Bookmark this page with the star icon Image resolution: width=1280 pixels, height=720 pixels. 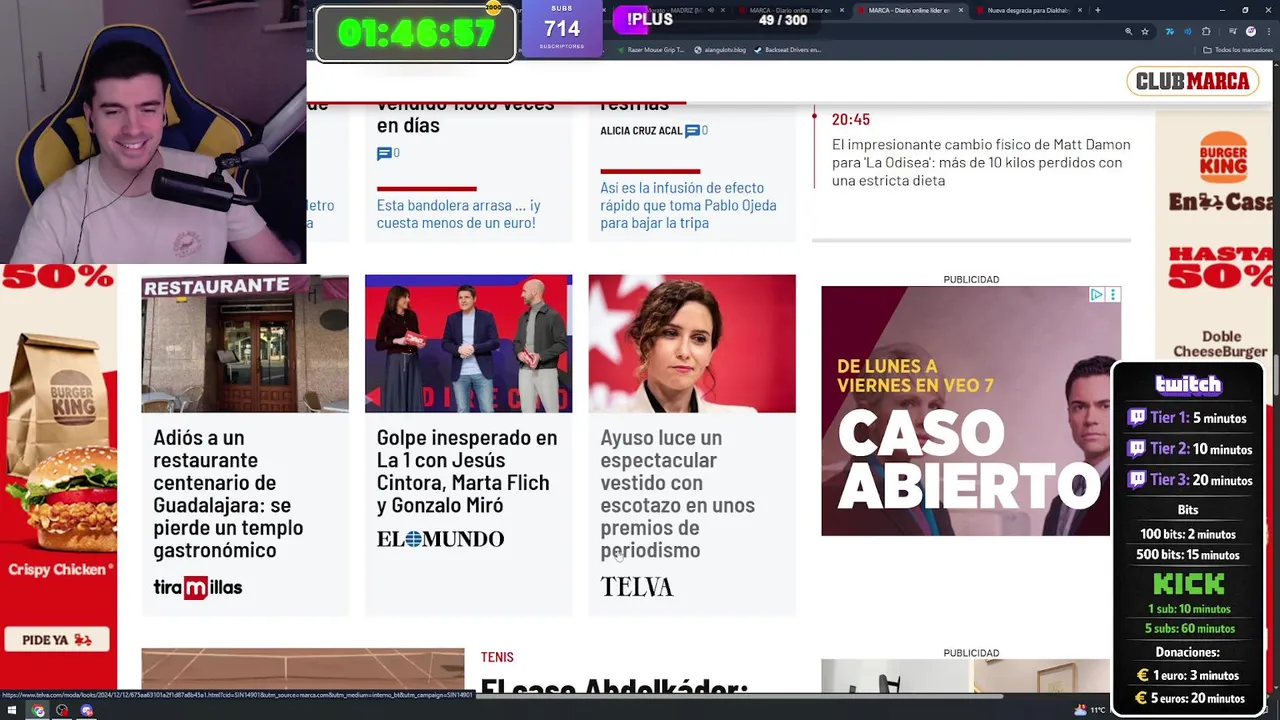click(x=1145, y=32)
